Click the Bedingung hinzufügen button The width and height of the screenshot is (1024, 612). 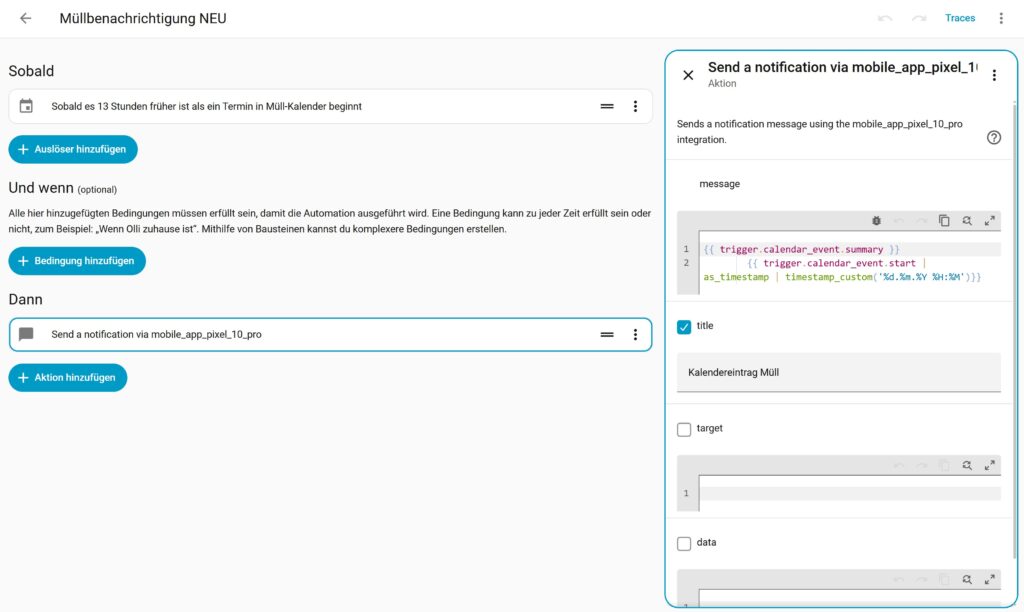77,261
